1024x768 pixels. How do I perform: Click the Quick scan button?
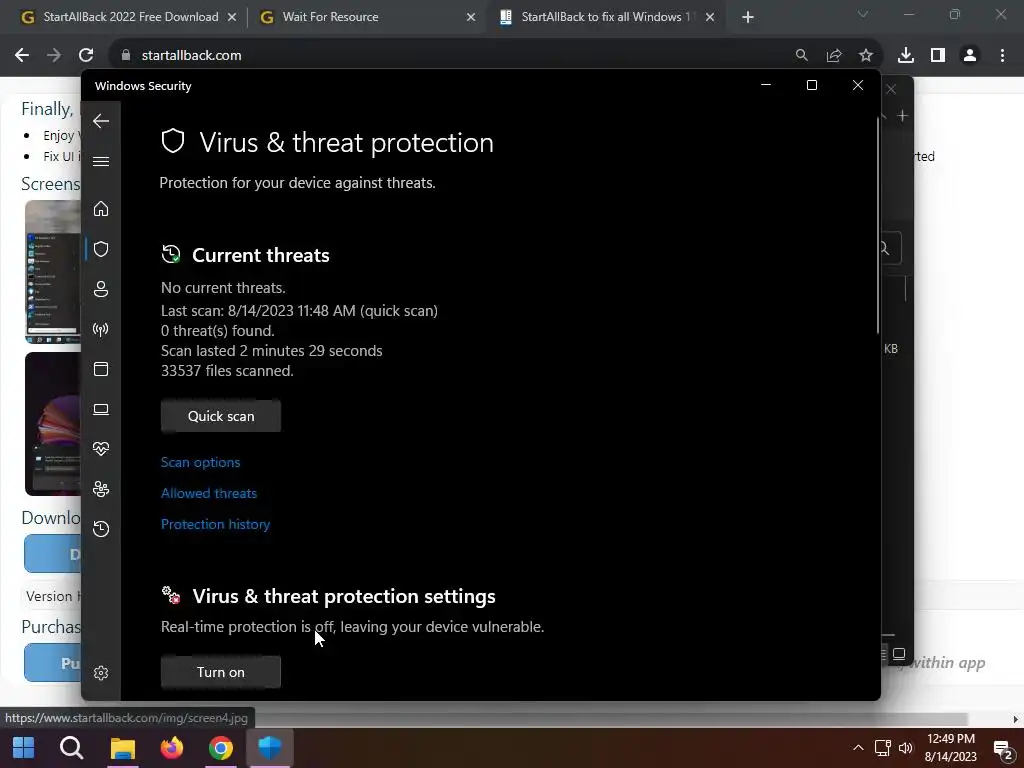tap(221, 416)
